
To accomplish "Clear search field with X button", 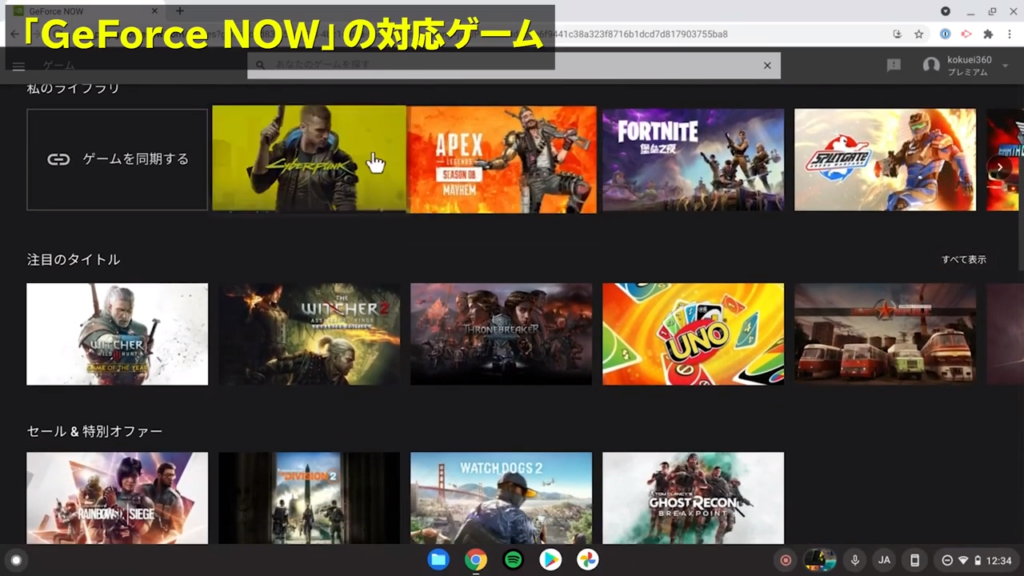I will (x=767, y=66).
